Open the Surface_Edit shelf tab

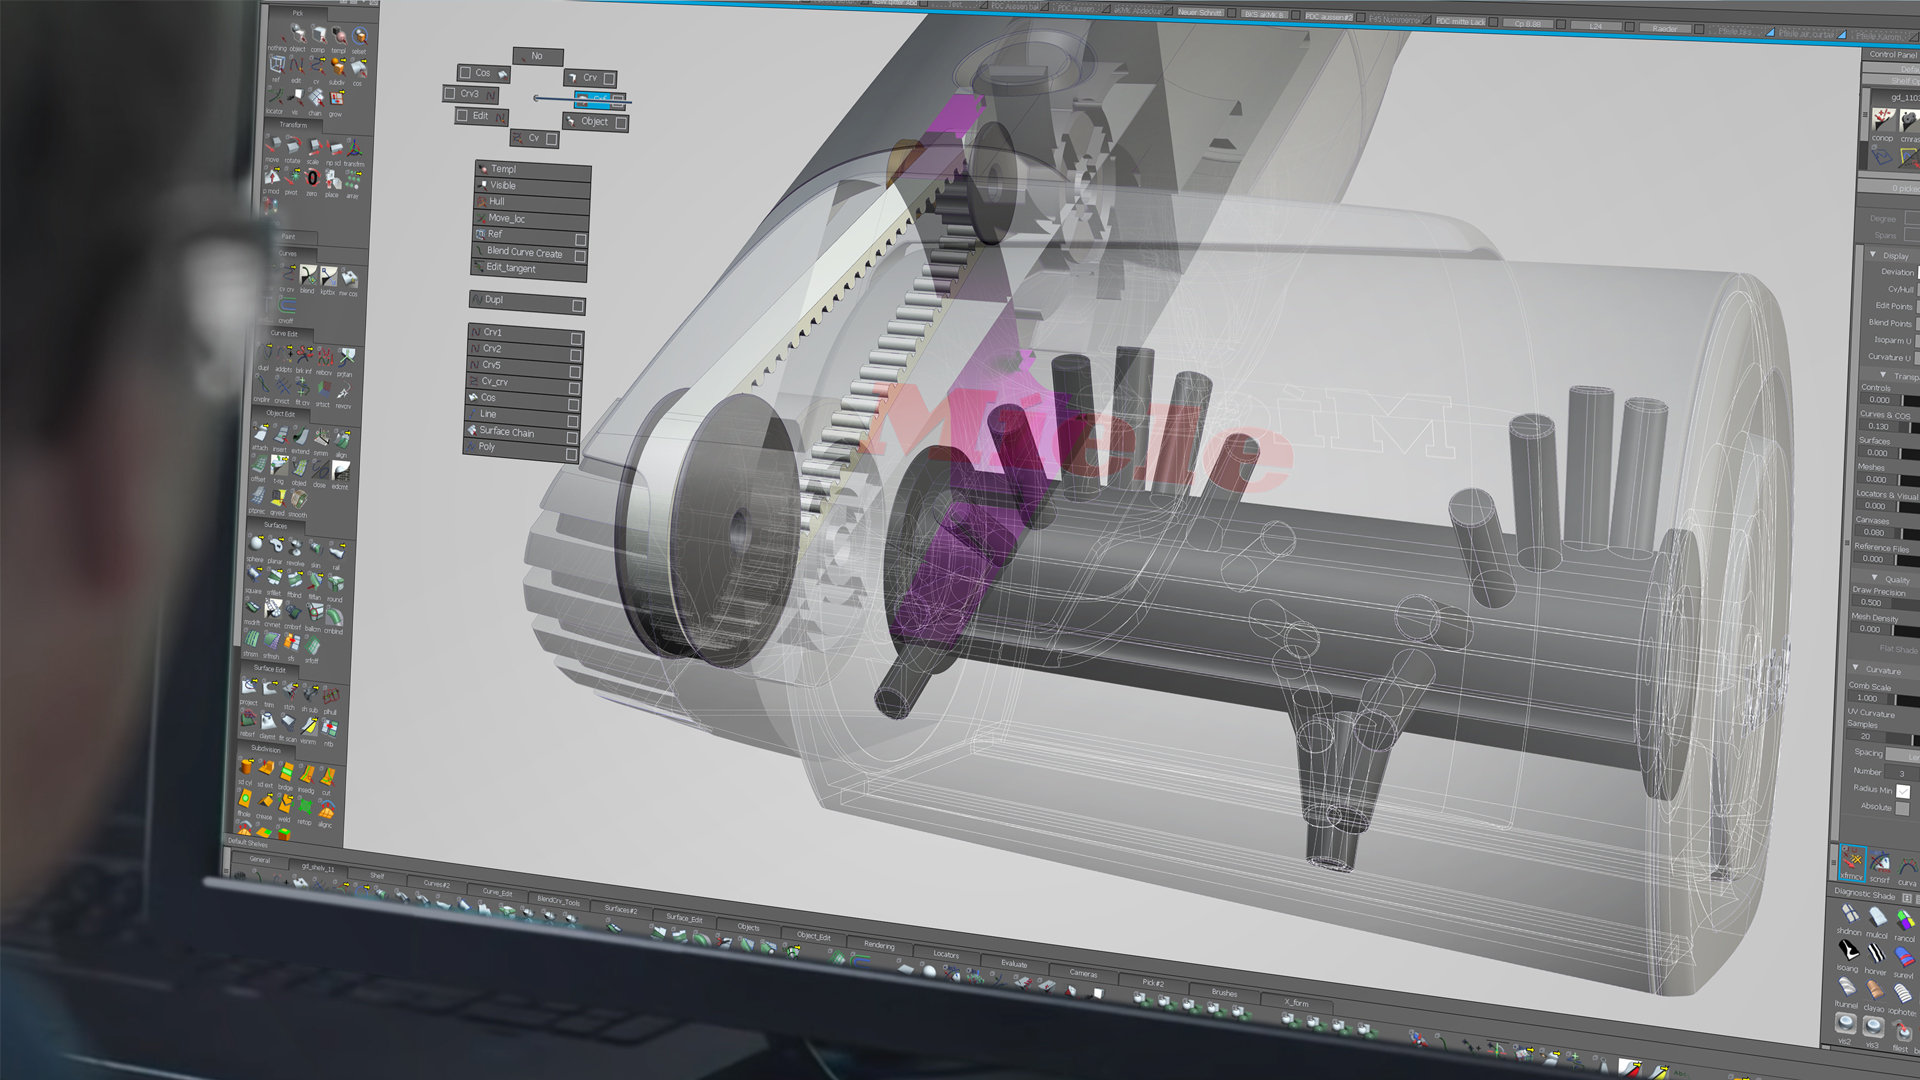[684, 917]
